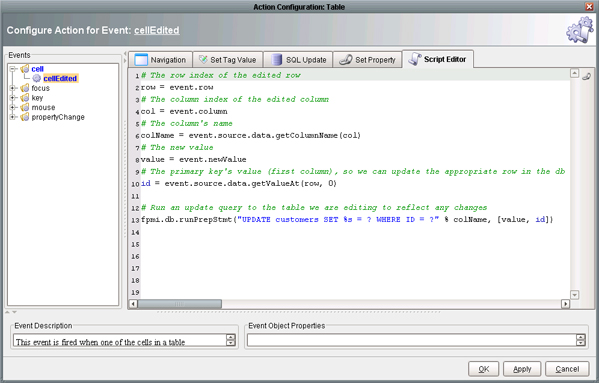599x383 pixels.
Task: Click line 6 colName getColumnName code
Action: pos(251,136)
